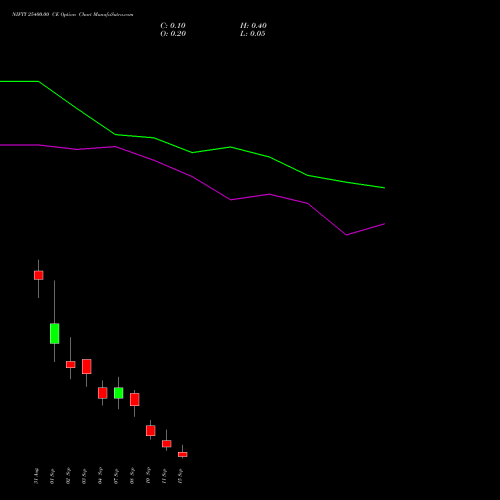Select the high value H: 0.40

click(253, 26)
